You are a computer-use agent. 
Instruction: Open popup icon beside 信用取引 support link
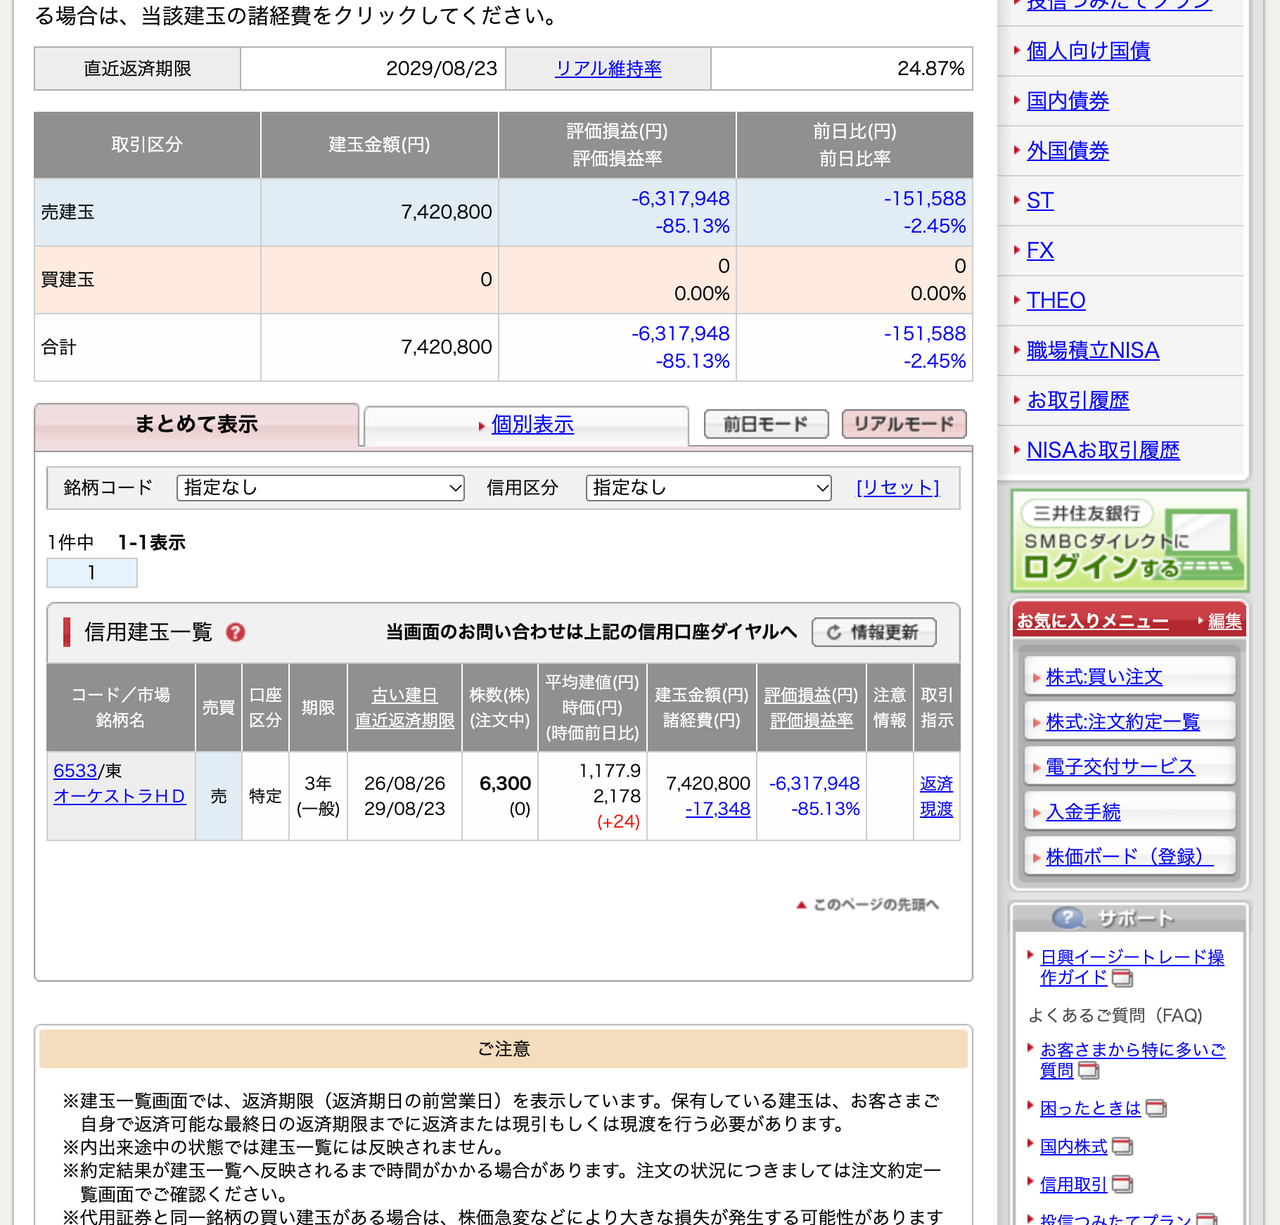pos(1122,1184)
